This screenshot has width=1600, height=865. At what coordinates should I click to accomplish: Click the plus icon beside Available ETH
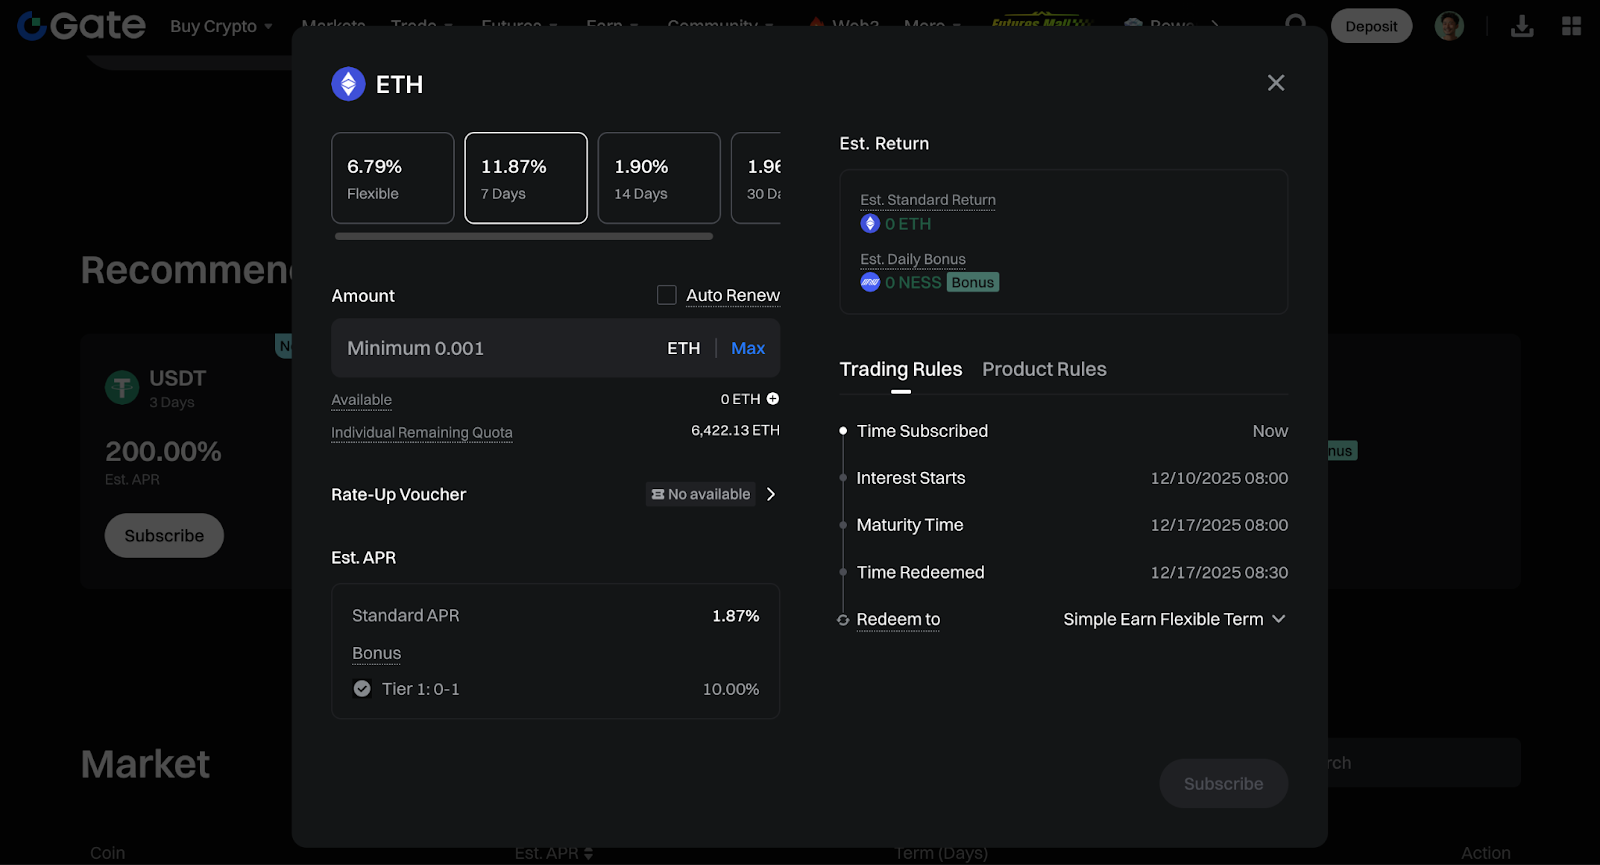tap(772, 399)
